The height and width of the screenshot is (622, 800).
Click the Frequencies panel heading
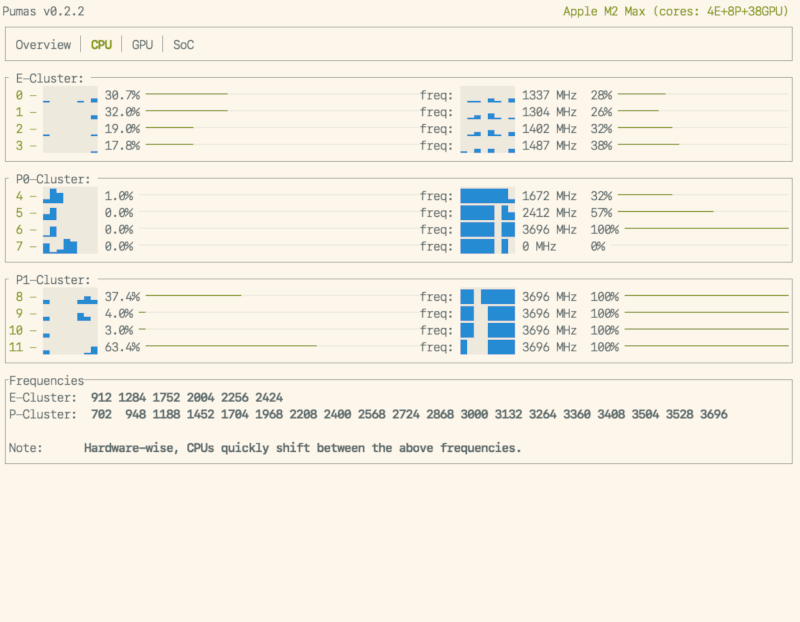46,381
